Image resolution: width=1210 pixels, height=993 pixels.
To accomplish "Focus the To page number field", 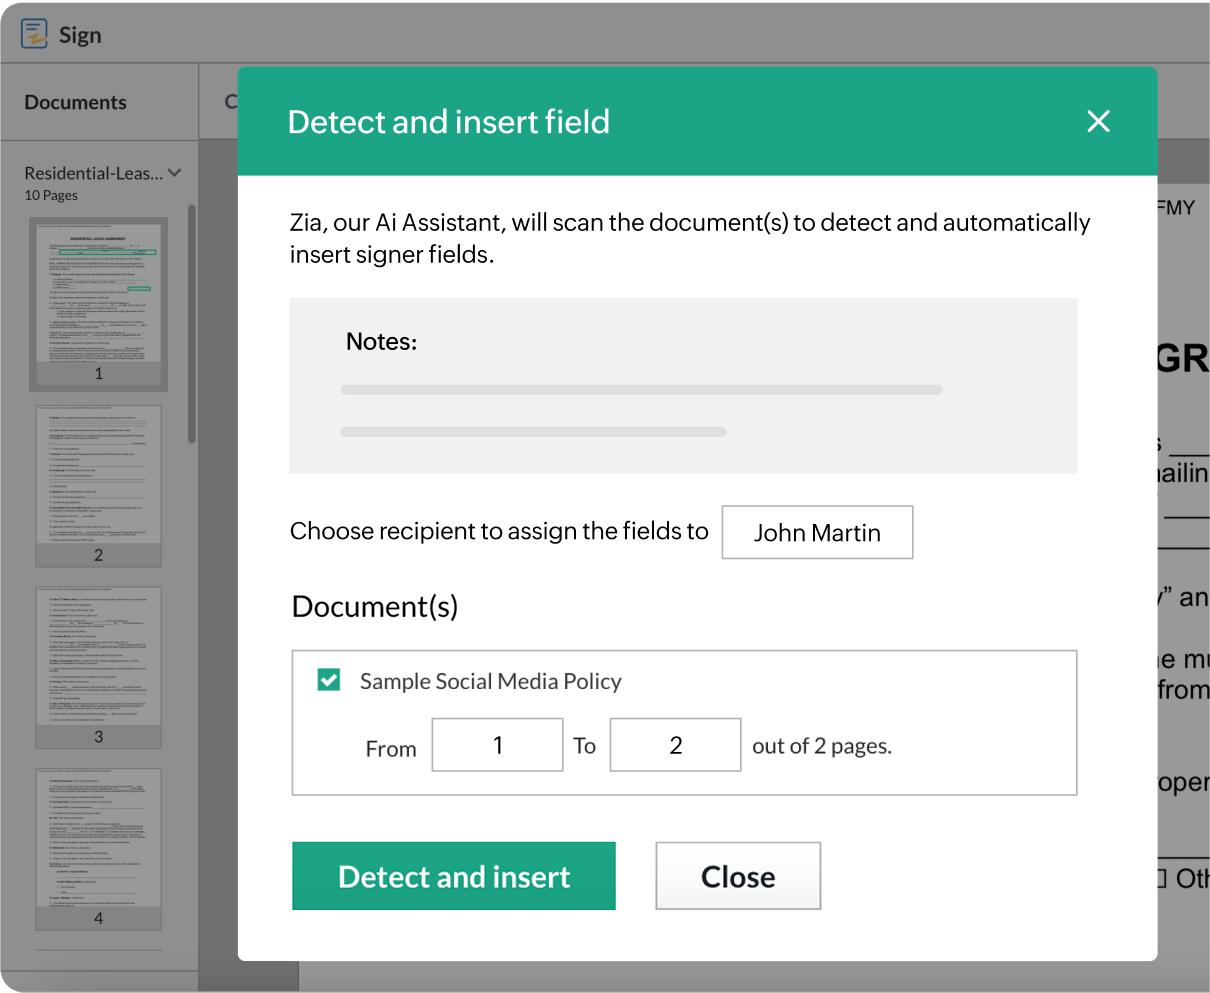I will coord(675,745).
